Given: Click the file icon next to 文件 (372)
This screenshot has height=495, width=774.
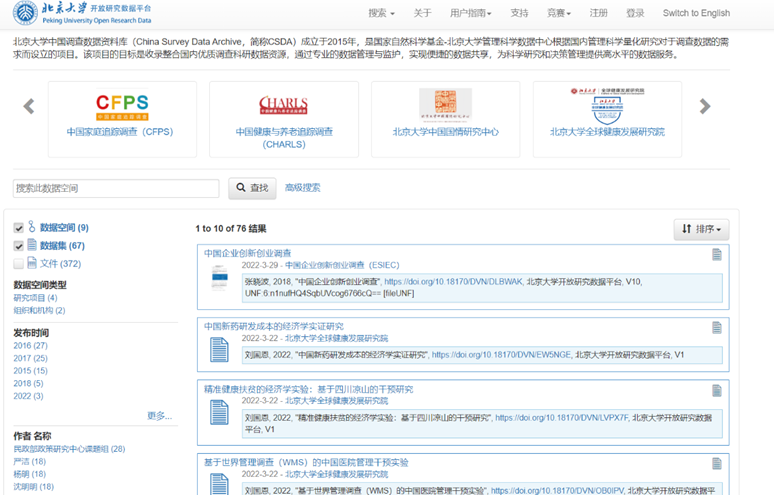Looking at the screenshot, I should (x=32, y=263).
